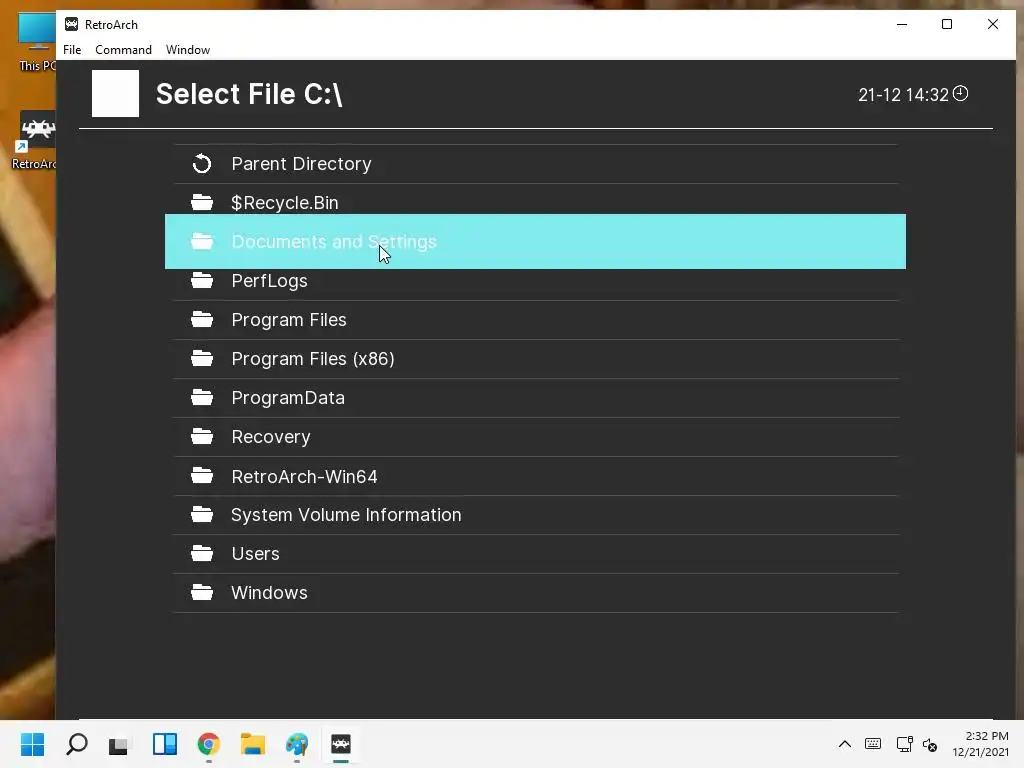This screenshot has width=1024, height=768.
Task: Open the Command menu
Action: point(123,50)
